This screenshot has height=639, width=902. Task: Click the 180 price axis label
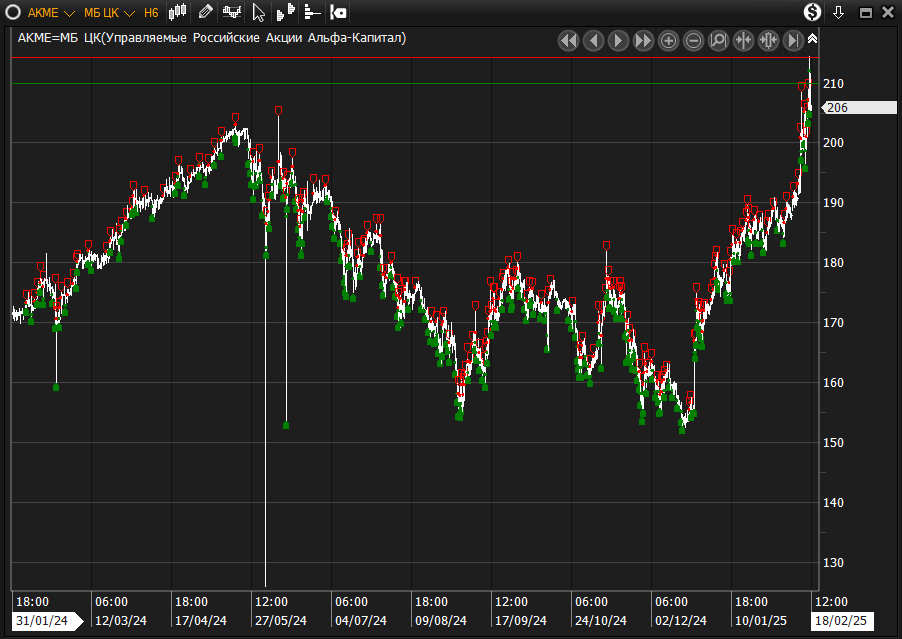834,263
